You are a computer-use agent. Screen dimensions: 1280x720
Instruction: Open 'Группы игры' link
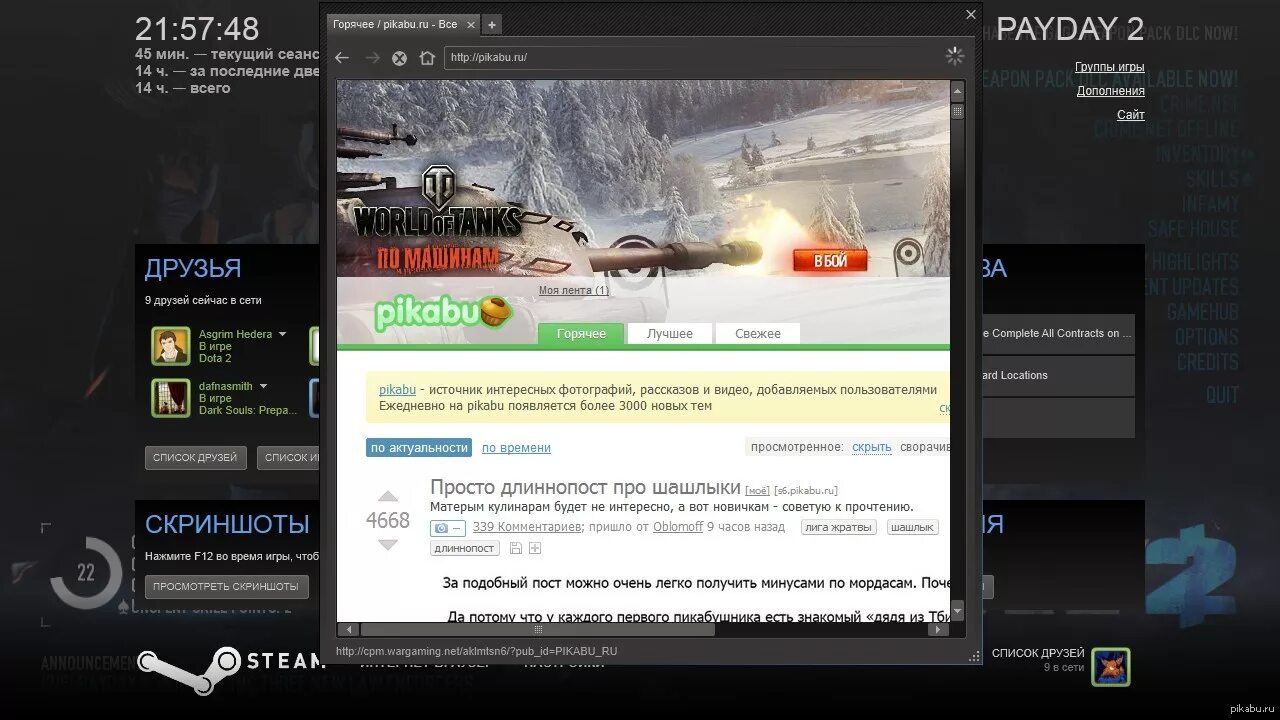pyautogui.click(x=1110, y=67)
